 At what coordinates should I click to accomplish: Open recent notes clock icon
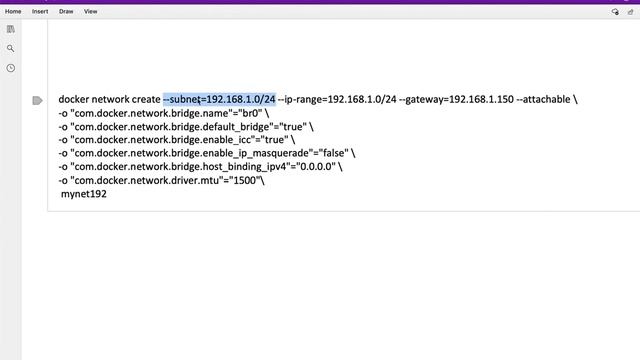pos(11,68)
